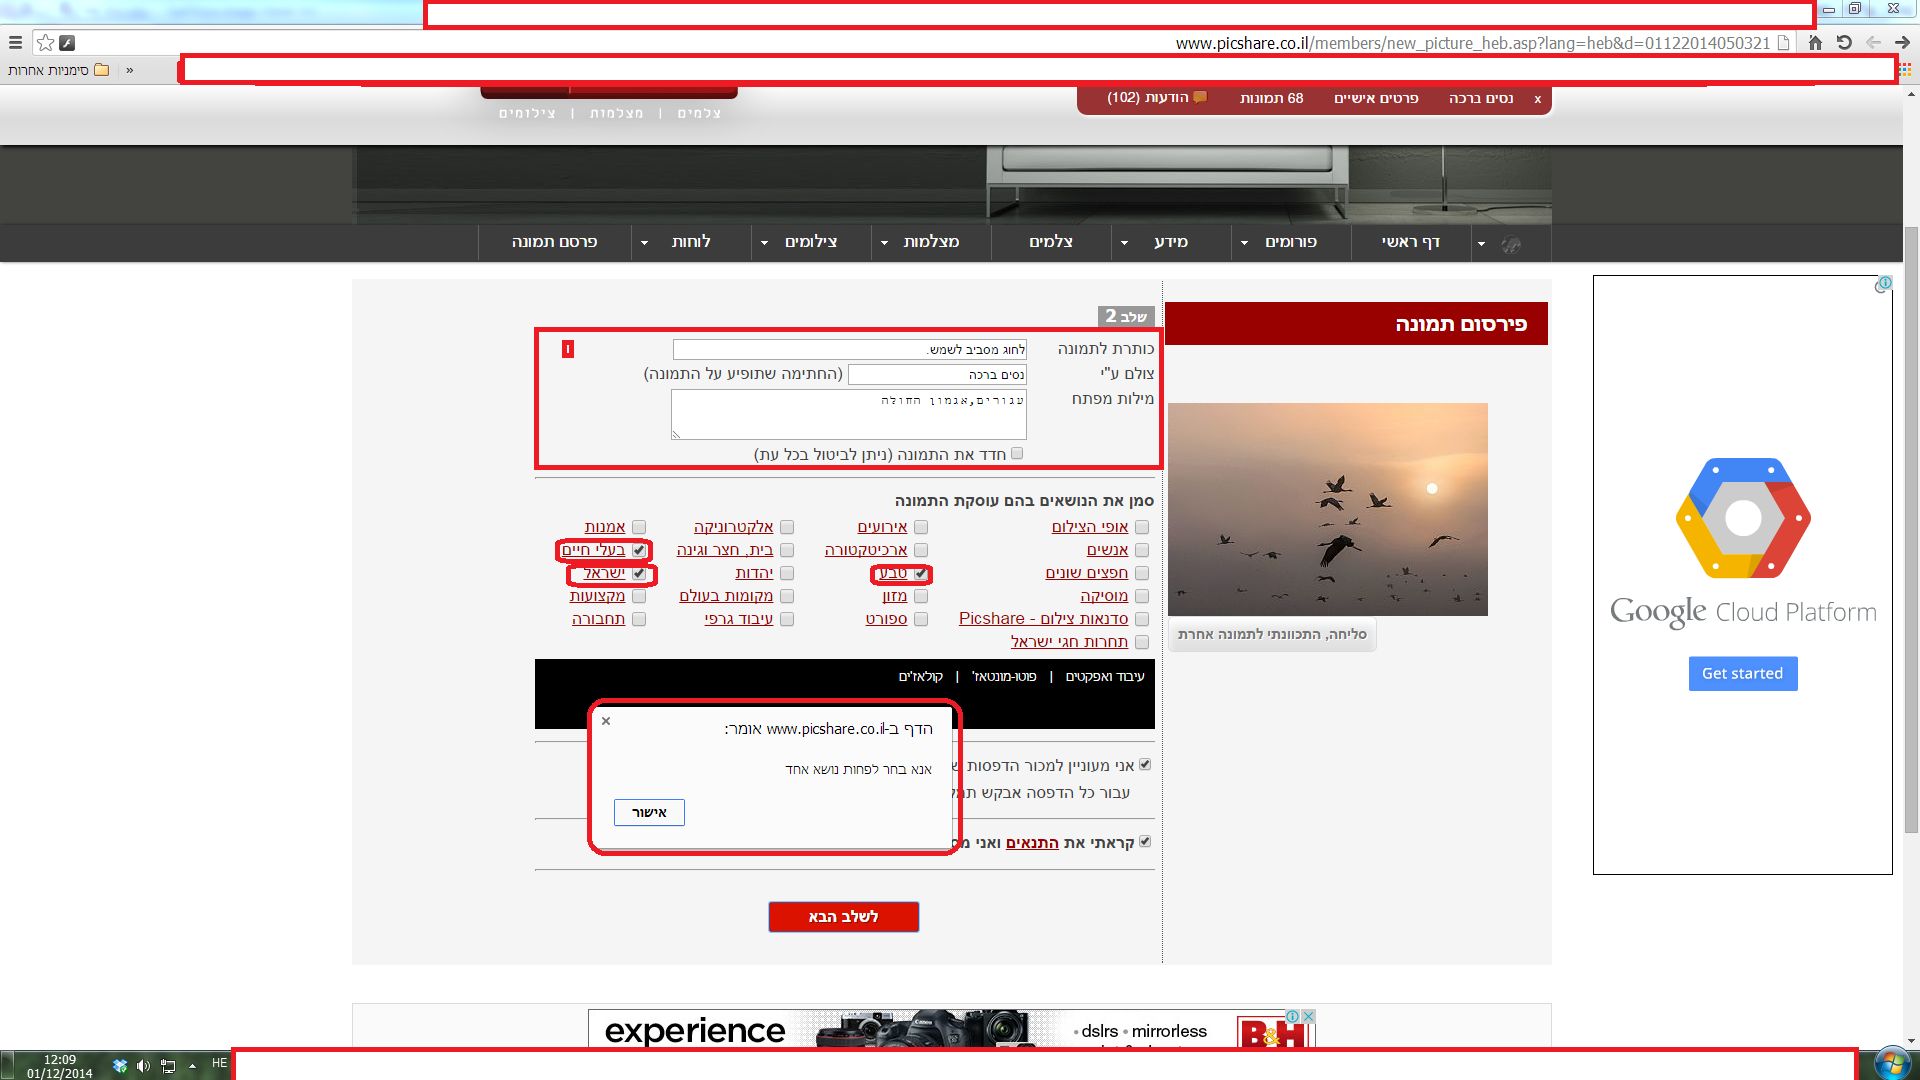
Task: Expand the צילומים nav dropdown arrow
Action: (764, 243)
